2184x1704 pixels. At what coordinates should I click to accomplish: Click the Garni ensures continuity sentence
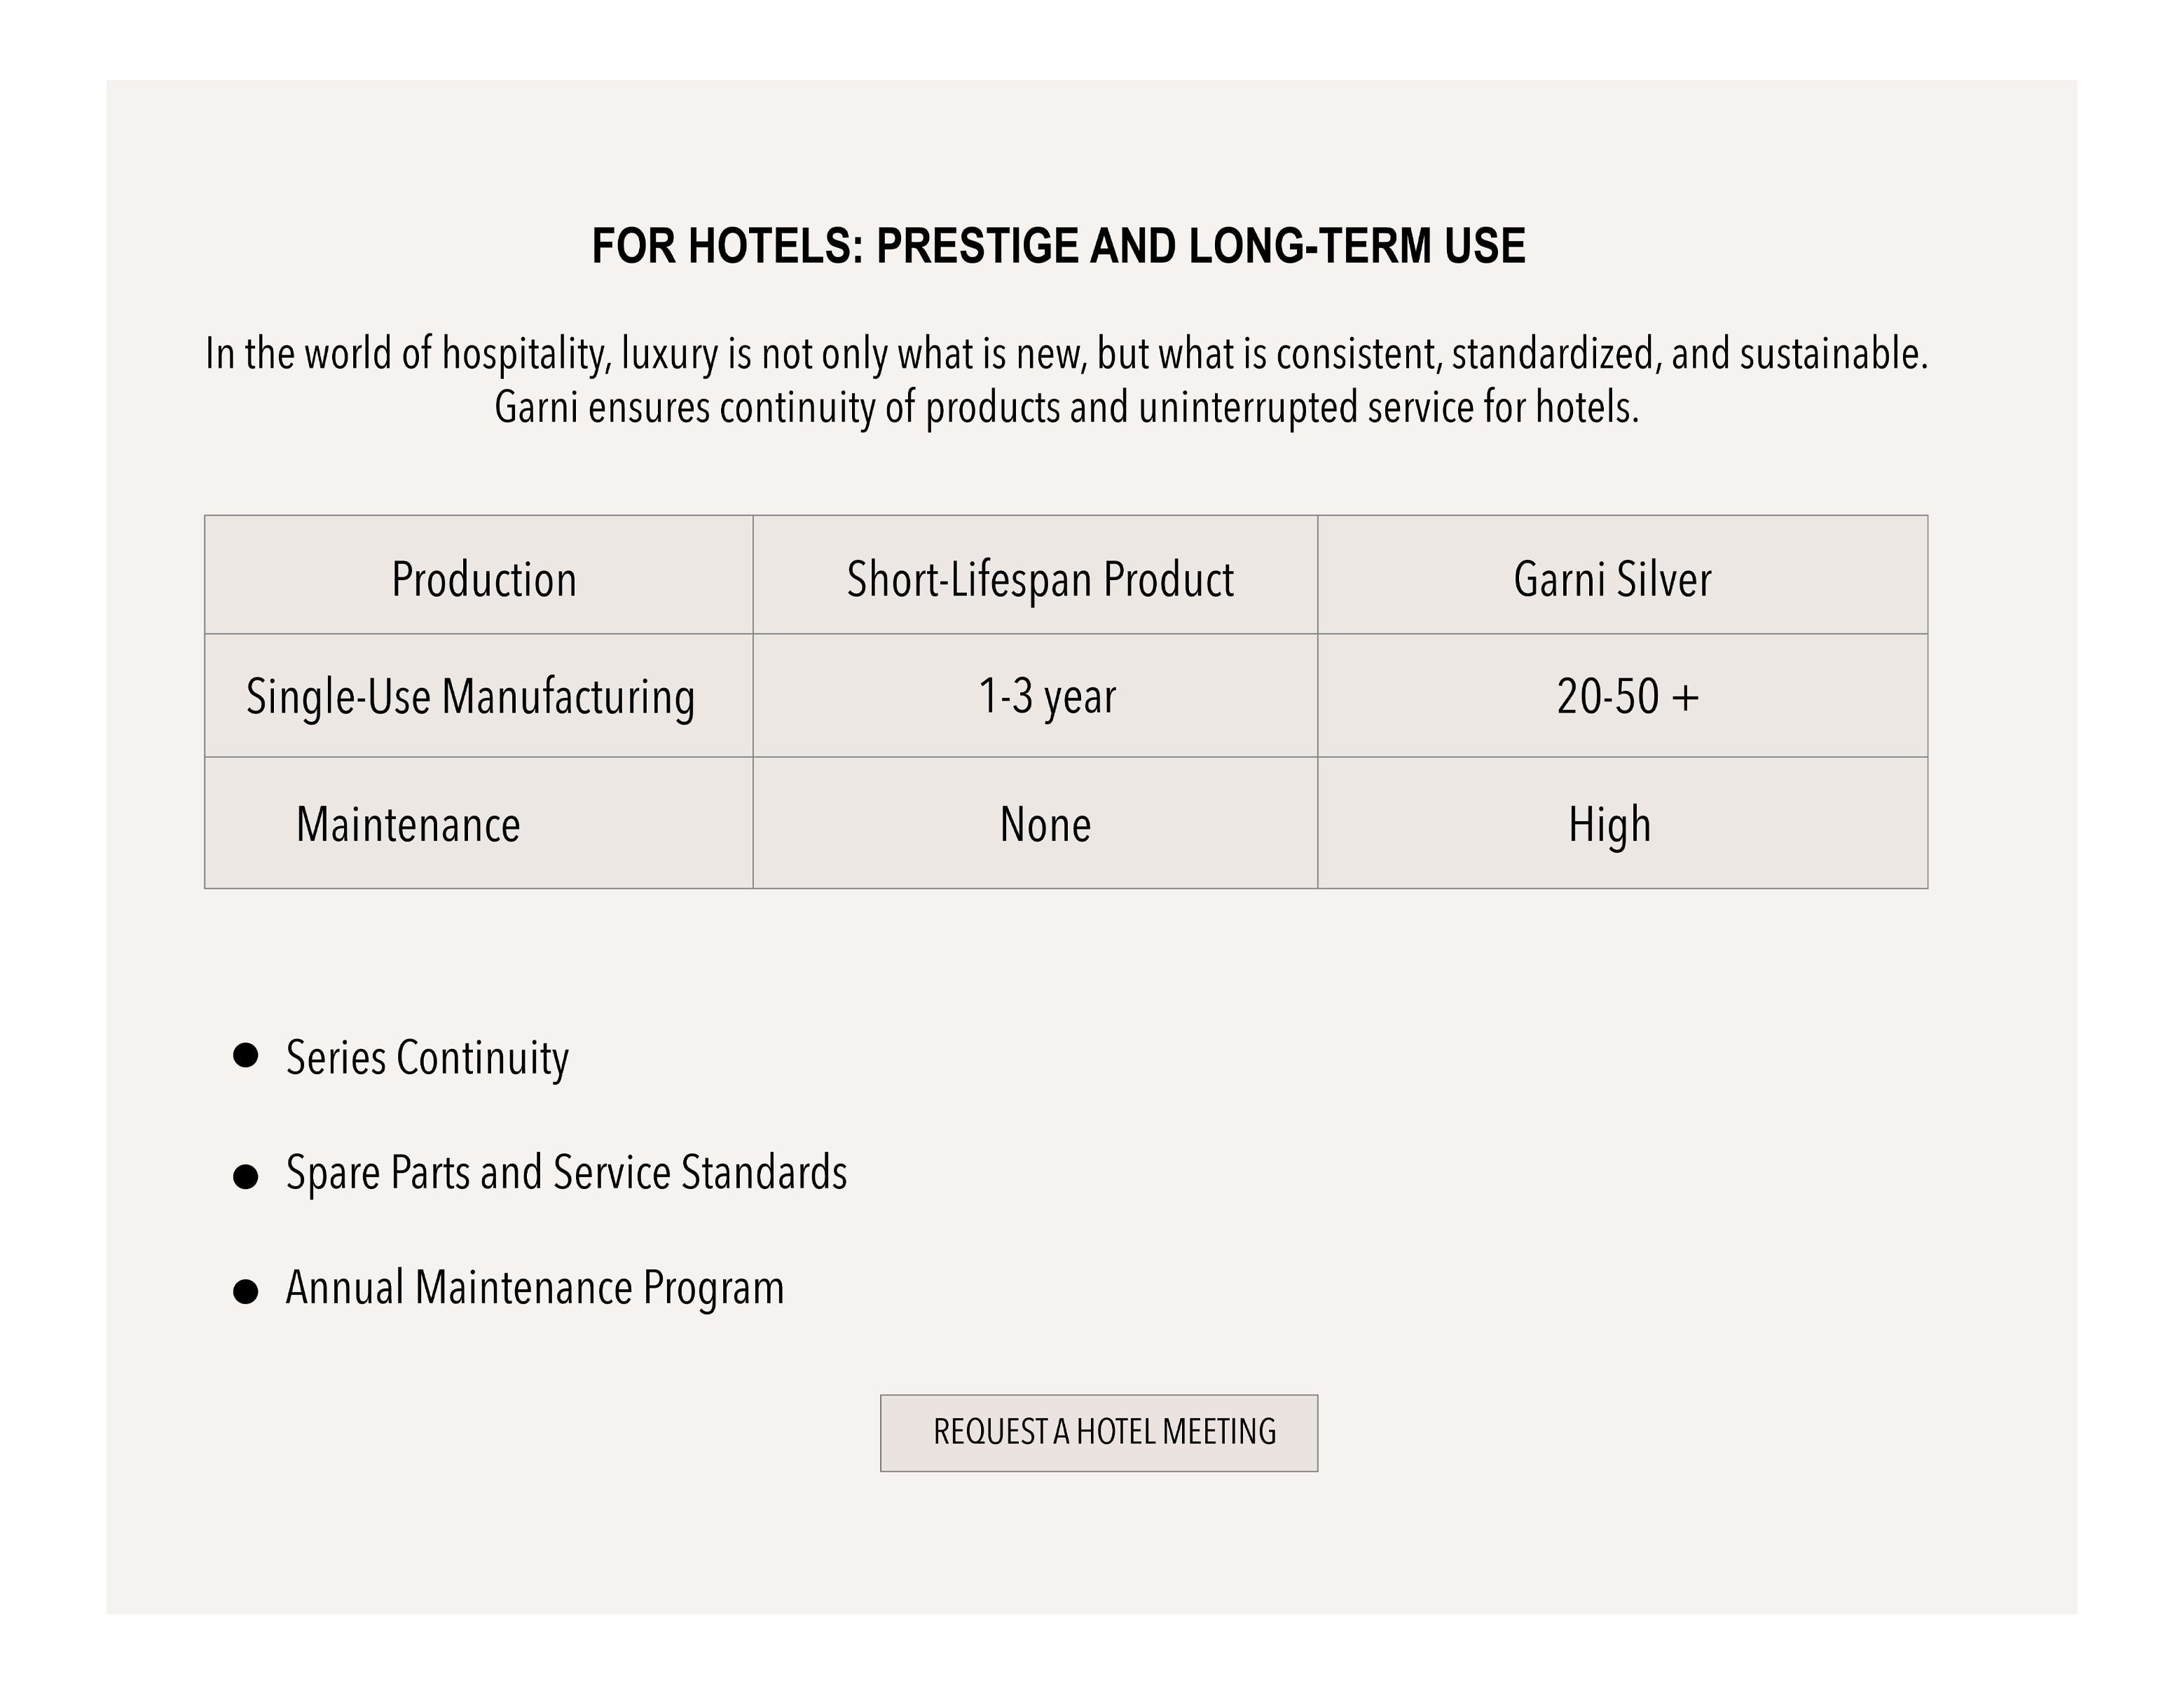1066,407
